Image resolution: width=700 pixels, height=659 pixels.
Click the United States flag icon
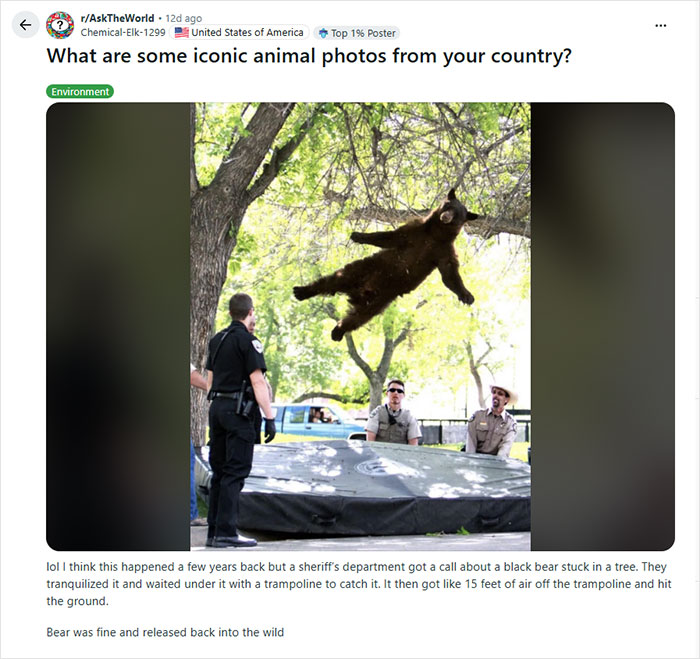pyautogui.click(x=182, y=33)
